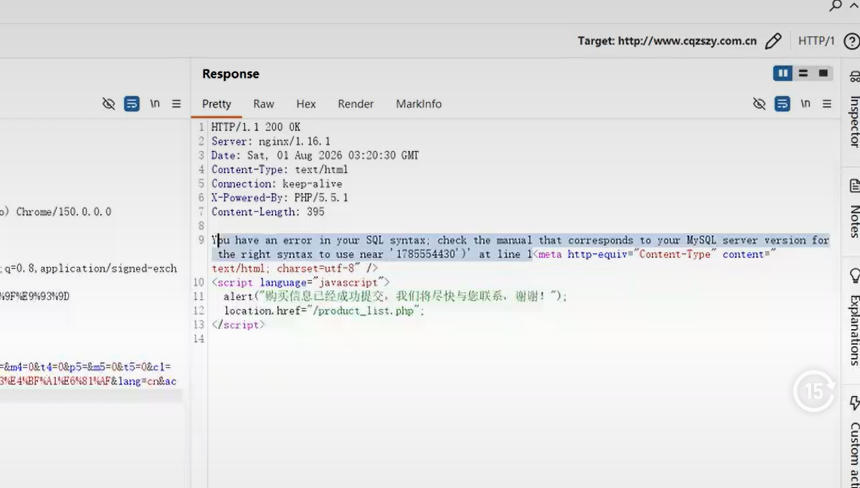Click 'Content-Type: text/html' header line
Screen dimensions: 860x488
(x=280, y=170)
